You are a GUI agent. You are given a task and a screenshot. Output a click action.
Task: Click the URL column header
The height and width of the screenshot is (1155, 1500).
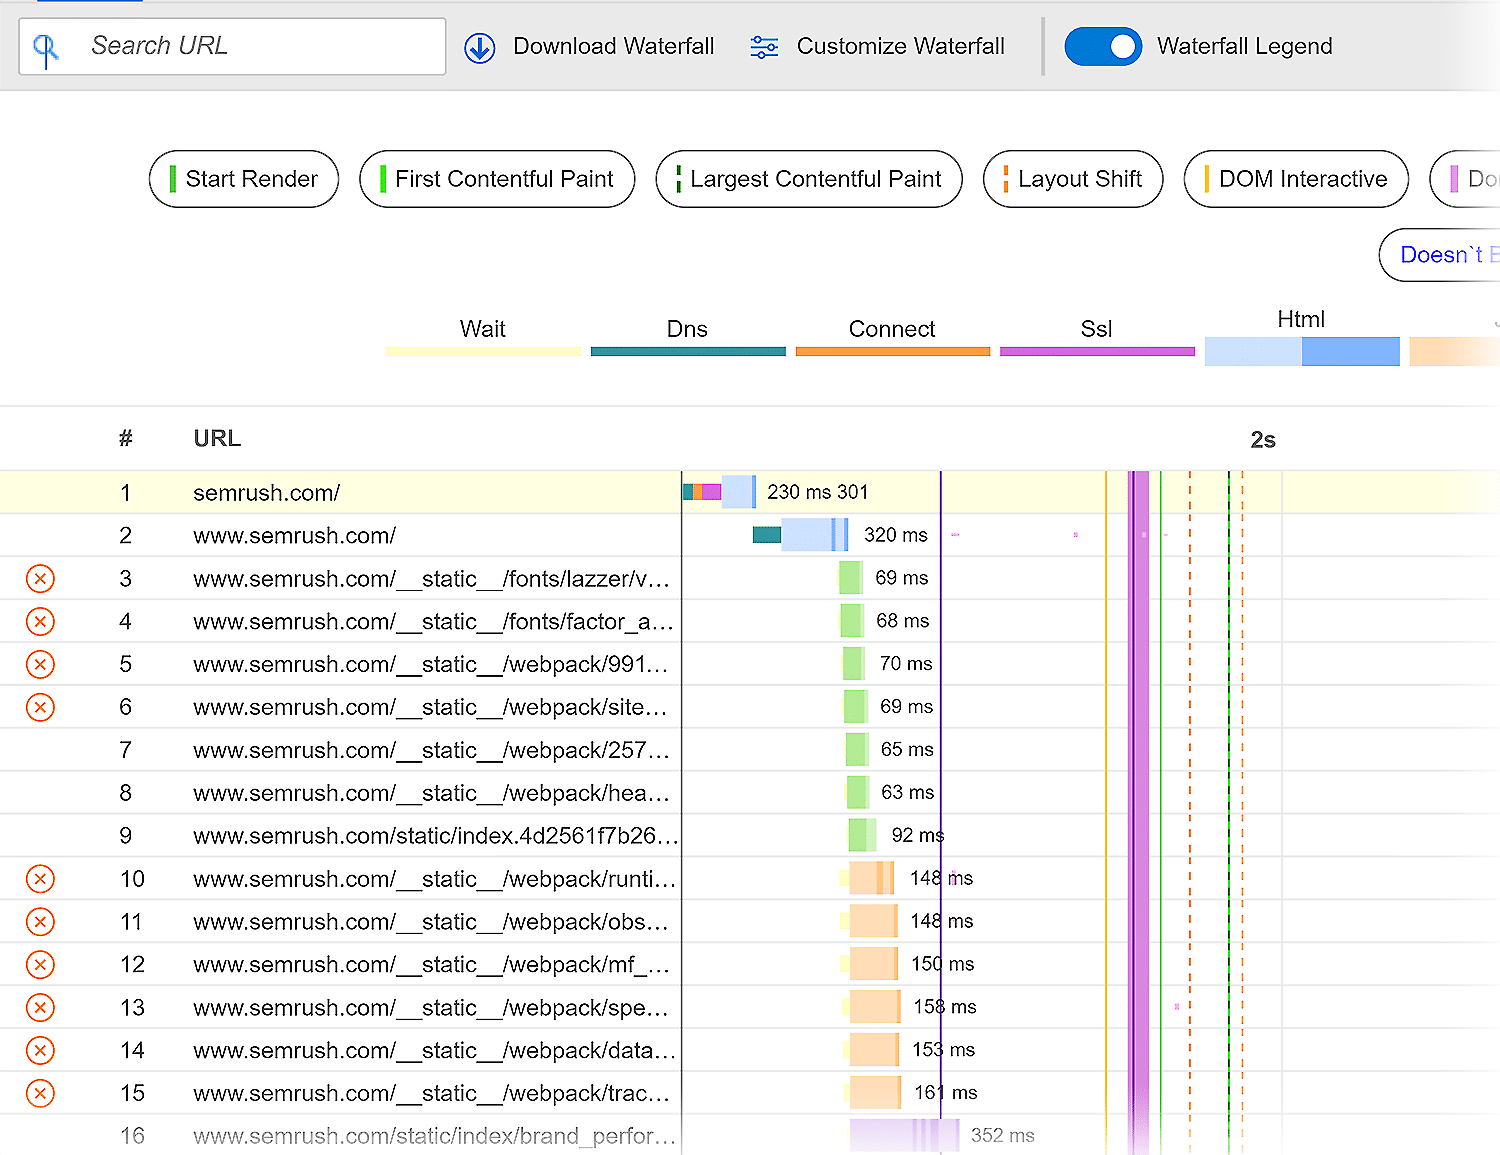pyautogui.click(x=217, y=438)
